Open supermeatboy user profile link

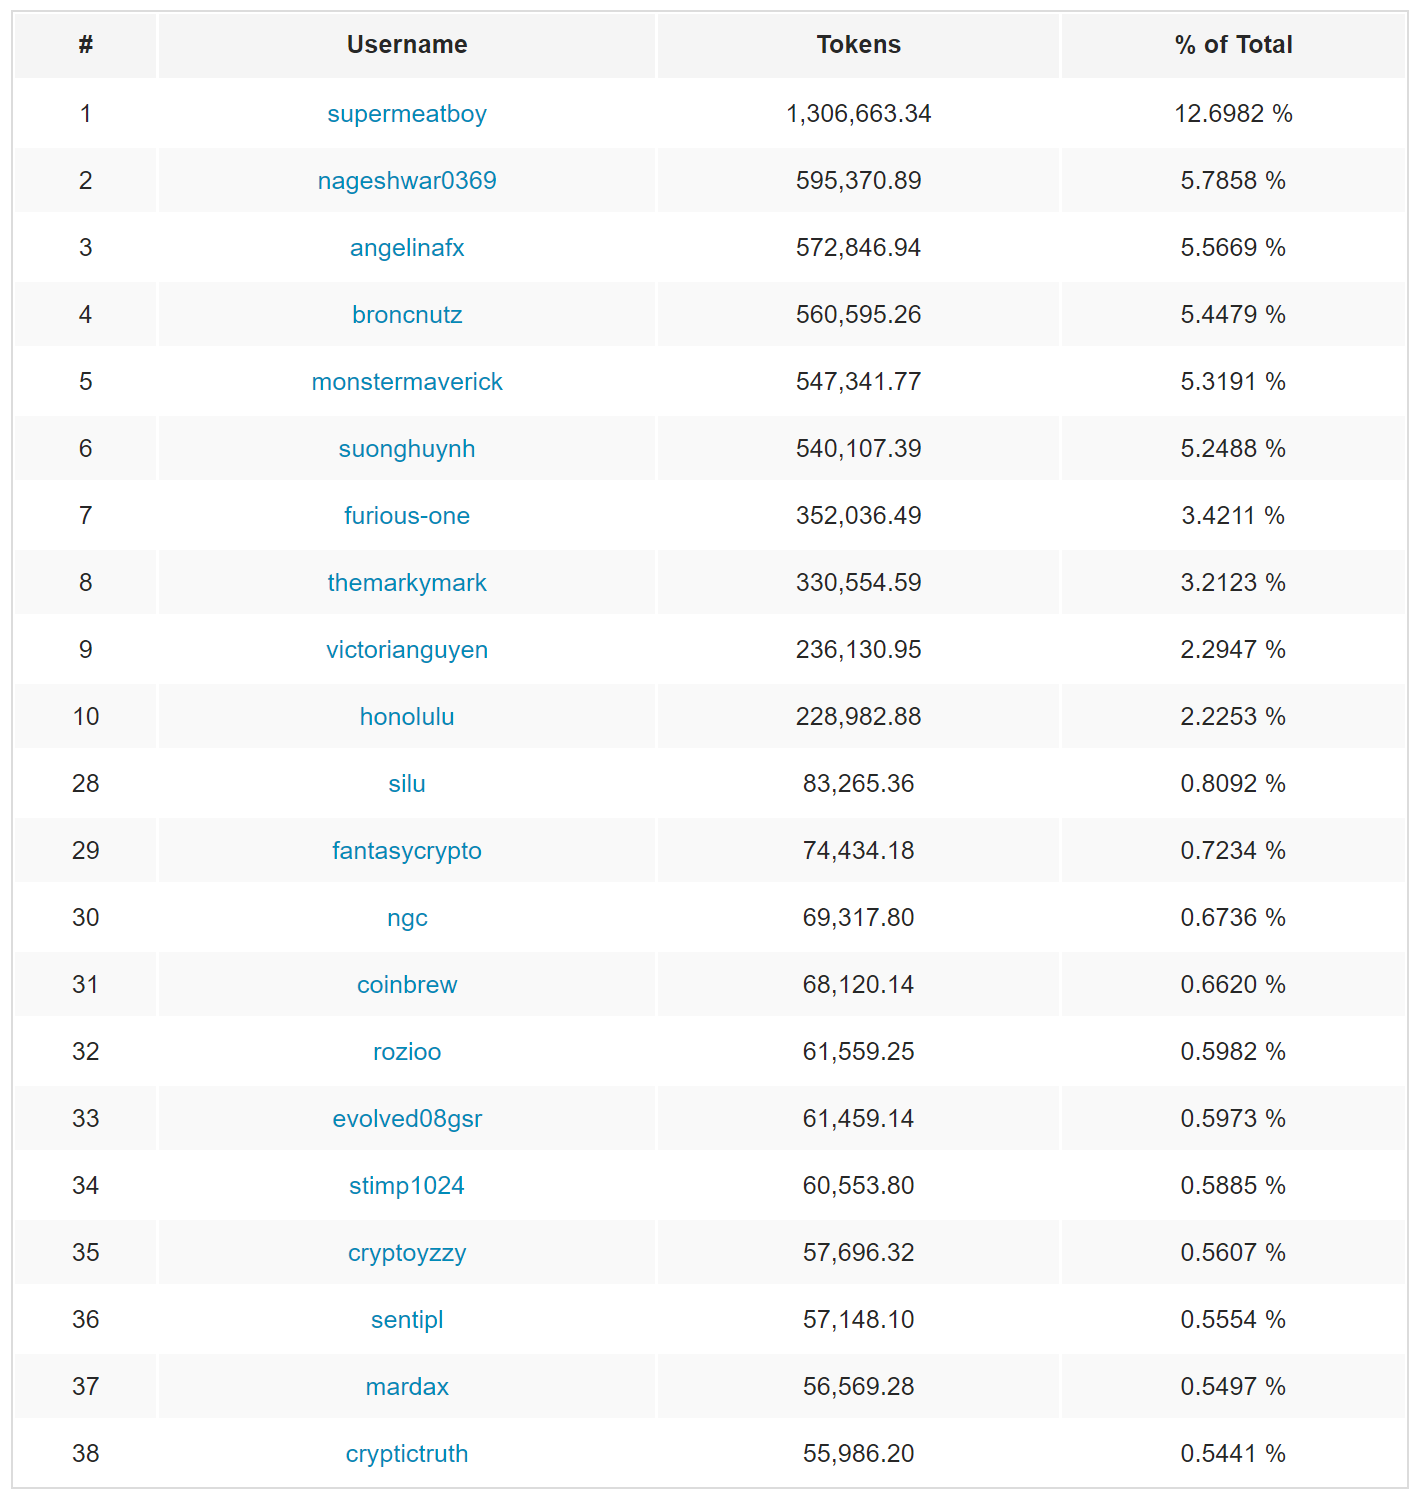tap(407, 114)
